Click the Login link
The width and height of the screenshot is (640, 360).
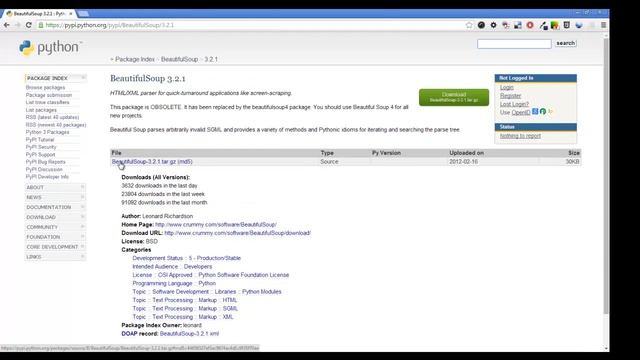coord(507,87)
